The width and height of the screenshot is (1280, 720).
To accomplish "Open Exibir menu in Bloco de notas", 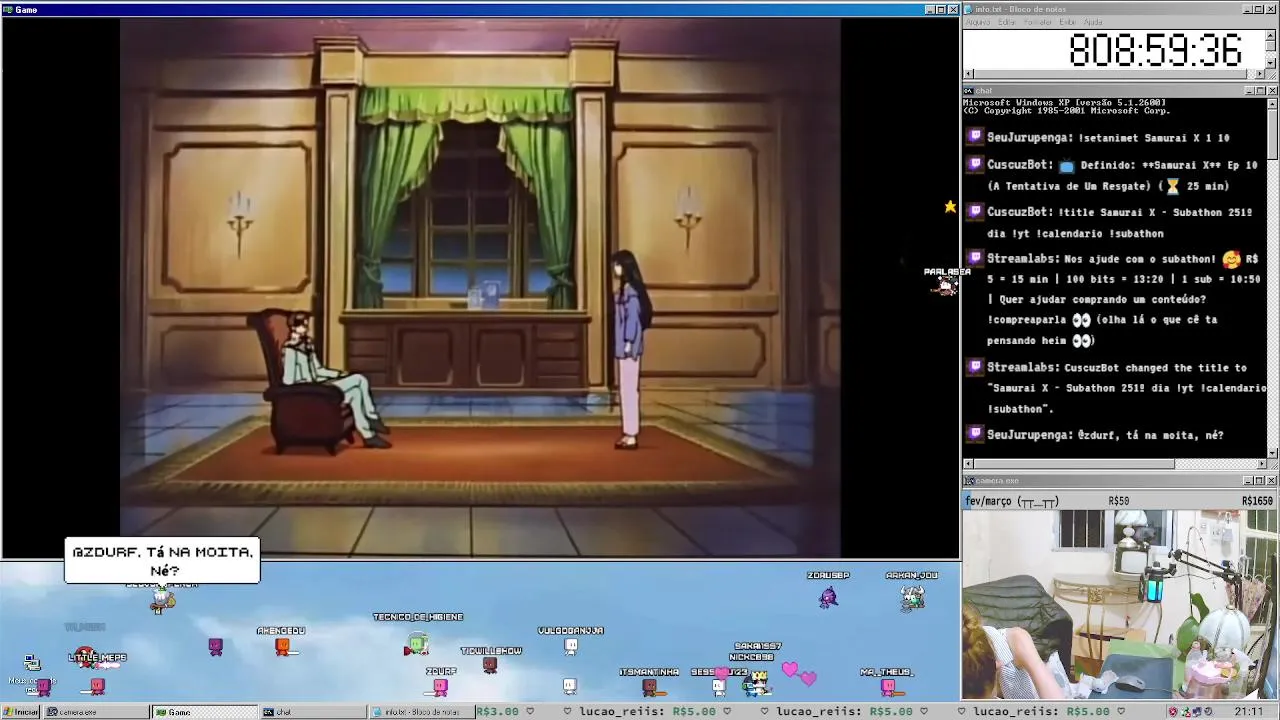I will click(1068, 22).
